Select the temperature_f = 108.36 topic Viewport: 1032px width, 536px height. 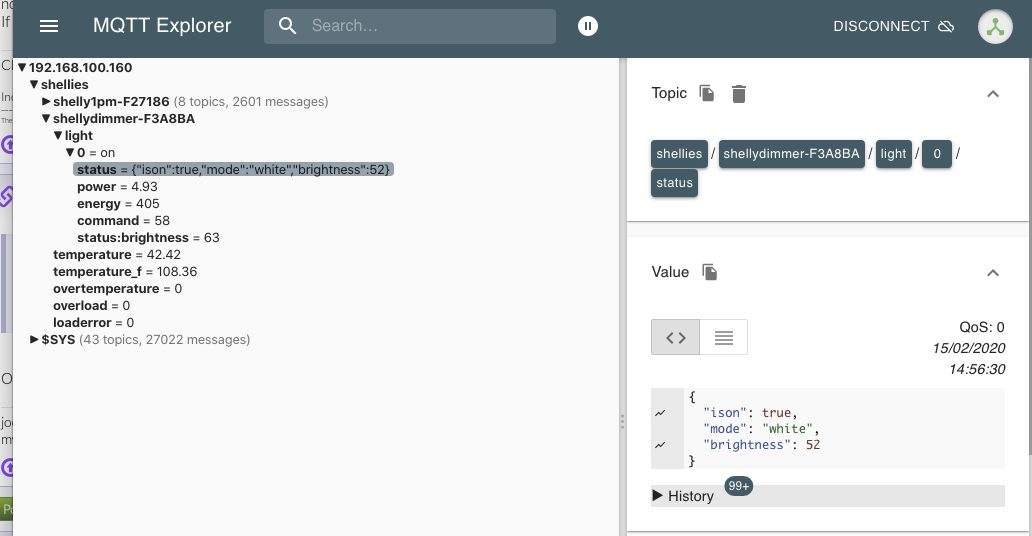click(x=125, y=271)
